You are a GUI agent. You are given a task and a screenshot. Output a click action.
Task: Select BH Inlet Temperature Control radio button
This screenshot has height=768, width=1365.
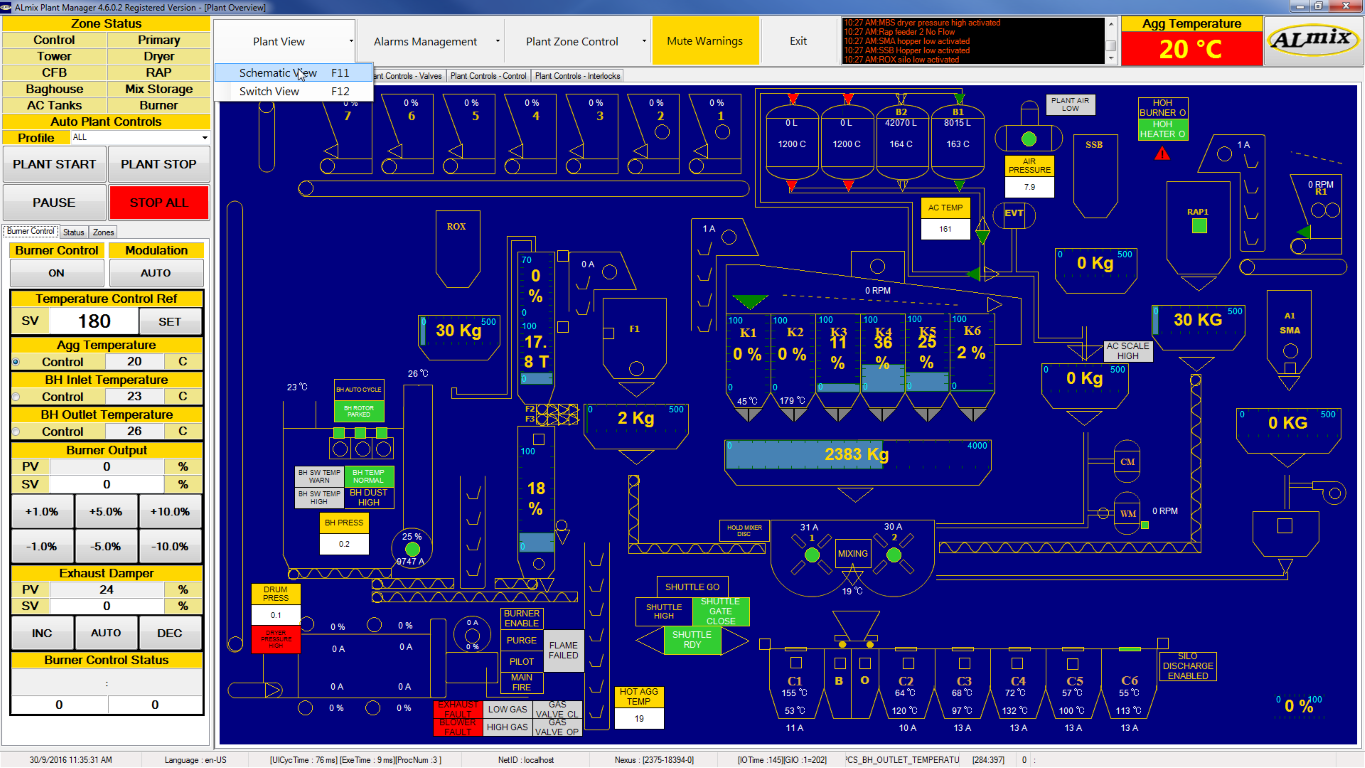click(x=16, y=397)
